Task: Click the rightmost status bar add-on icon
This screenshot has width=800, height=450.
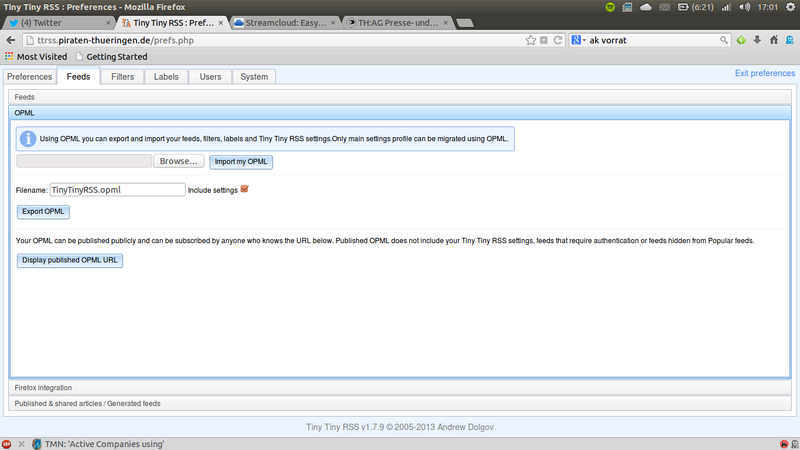Action: click(x=795, y=444)
